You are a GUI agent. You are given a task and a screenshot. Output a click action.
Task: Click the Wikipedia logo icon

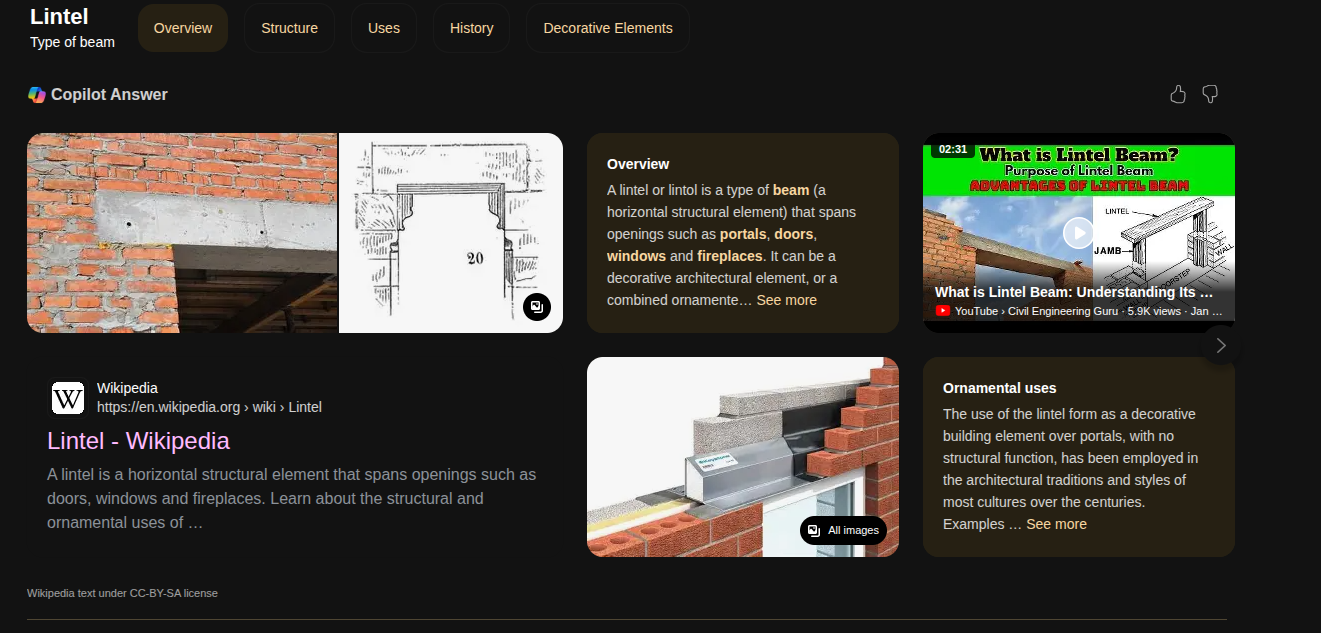[68, 398]
